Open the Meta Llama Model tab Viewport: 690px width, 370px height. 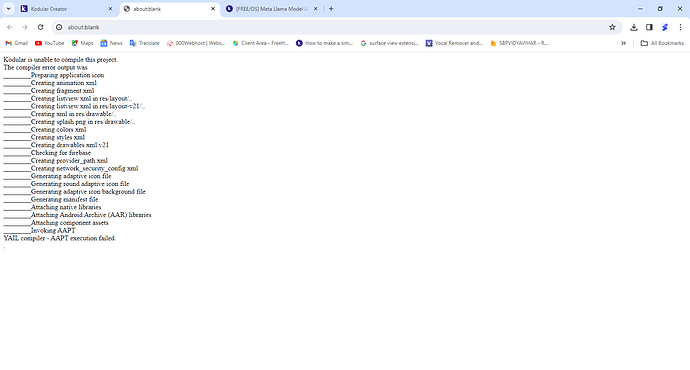[x=272, y=9]
